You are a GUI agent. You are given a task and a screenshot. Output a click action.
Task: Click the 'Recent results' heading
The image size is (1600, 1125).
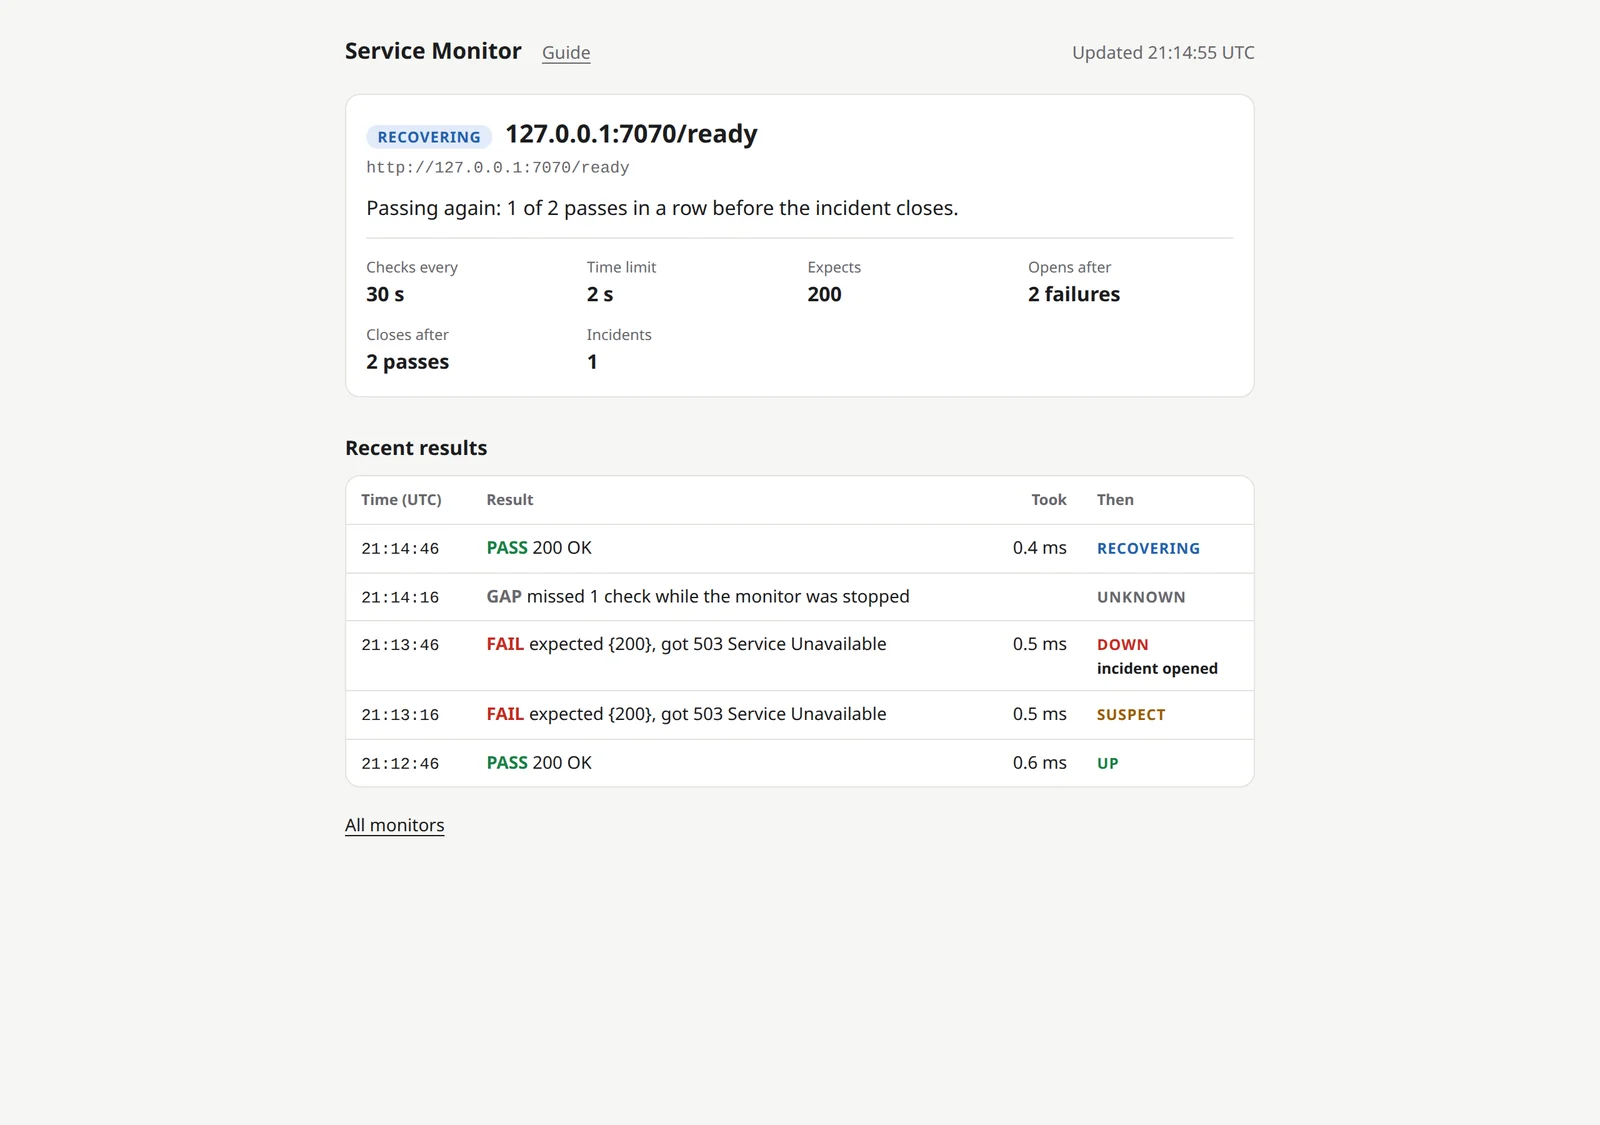[x=416, y=448]
